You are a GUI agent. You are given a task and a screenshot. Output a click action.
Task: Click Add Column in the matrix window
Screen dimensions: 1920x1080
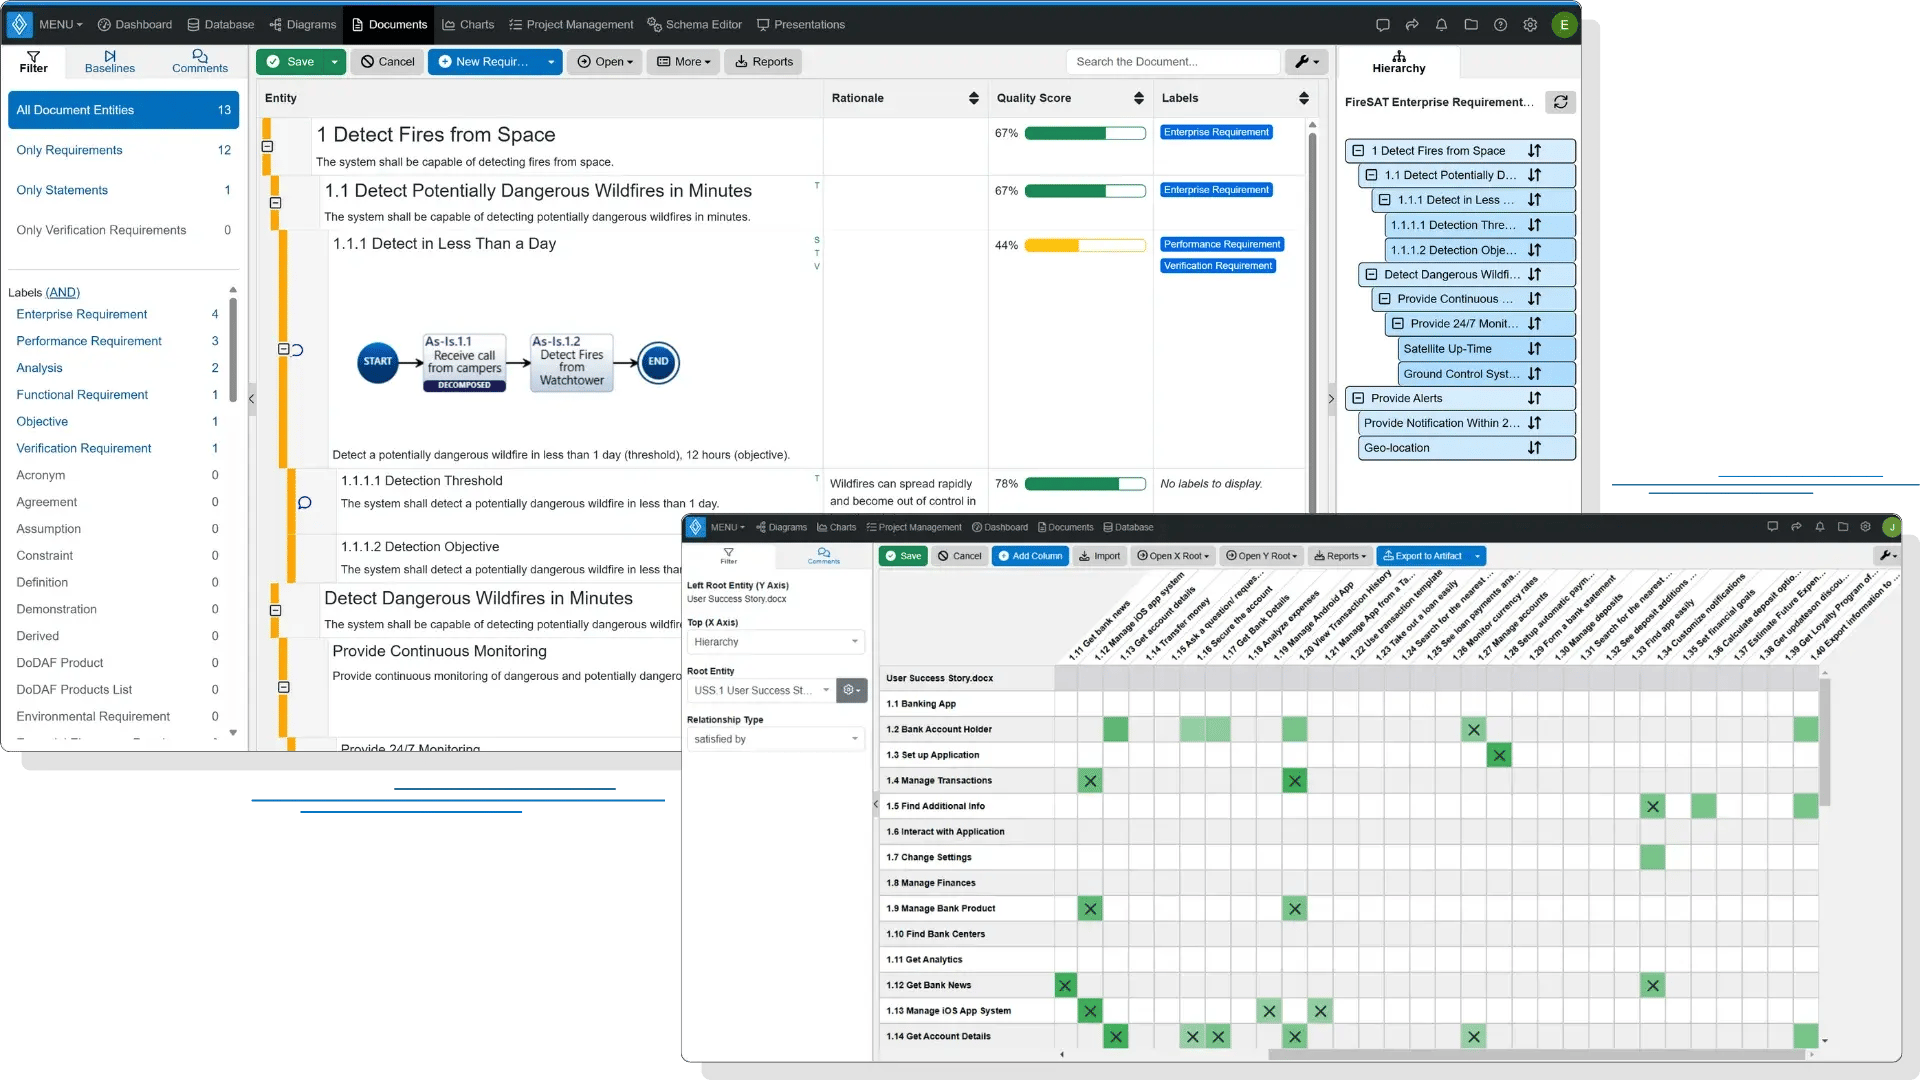click(1030, 556)
